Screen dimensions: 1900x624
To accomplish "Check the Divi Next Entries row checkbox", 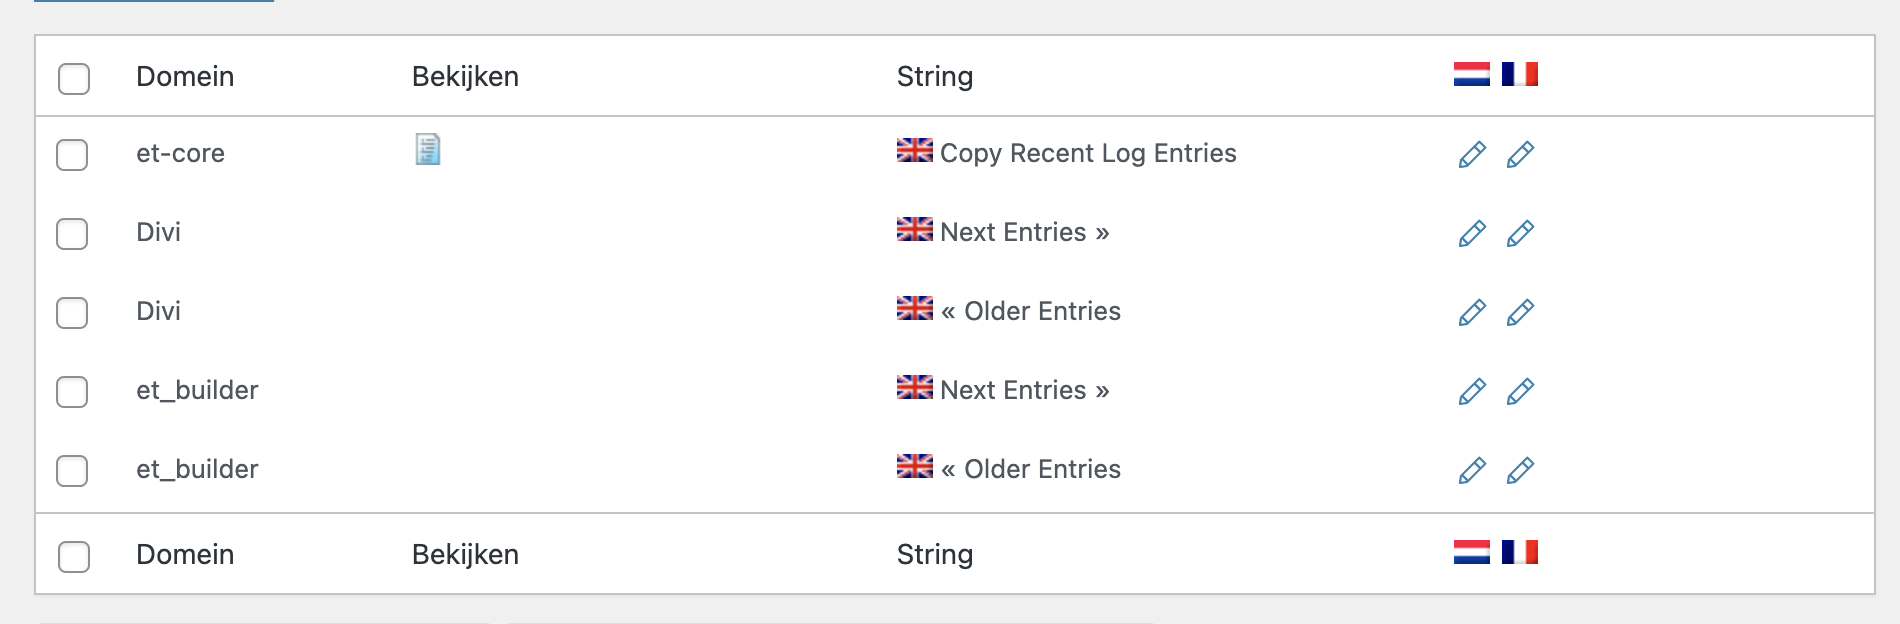I will point(72,234).
